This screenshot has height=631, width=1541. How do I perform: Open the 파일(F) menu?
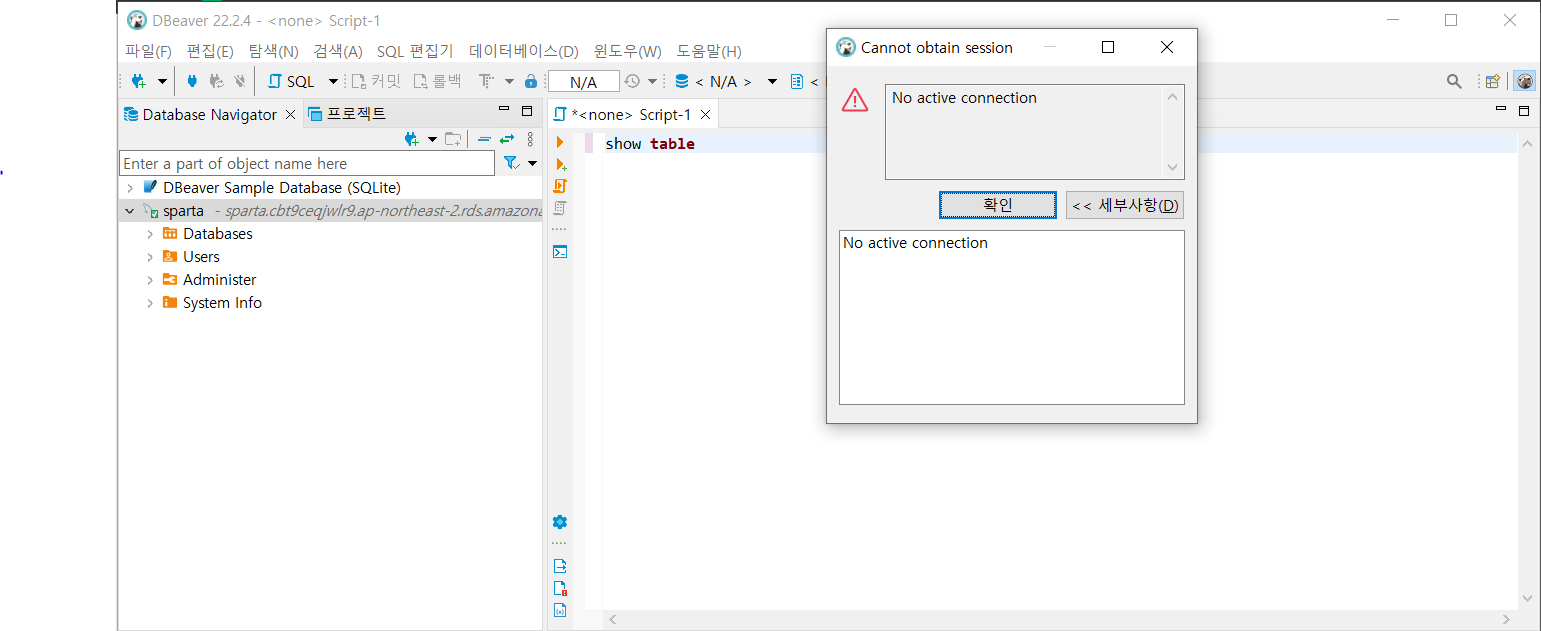[x=148, y=51]
